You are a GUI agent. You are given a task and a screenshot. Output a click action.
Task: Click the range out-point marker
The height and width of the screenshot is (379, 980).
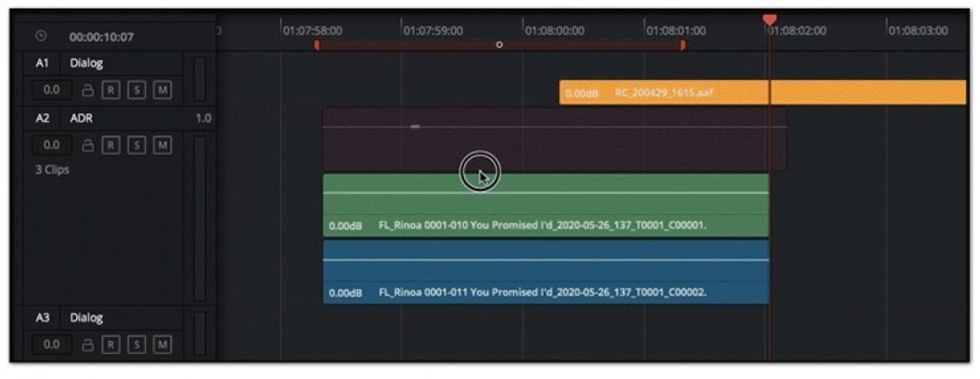682,45
